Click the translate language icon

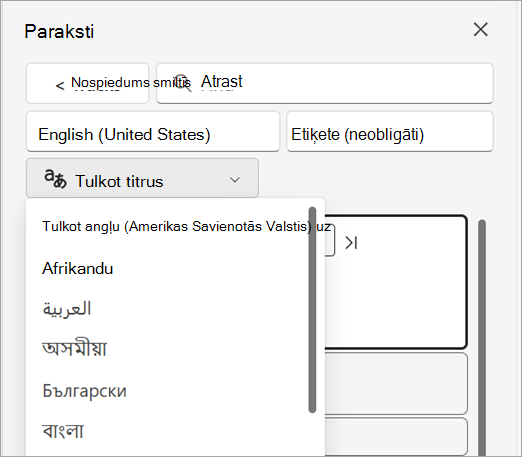point(55,179)
